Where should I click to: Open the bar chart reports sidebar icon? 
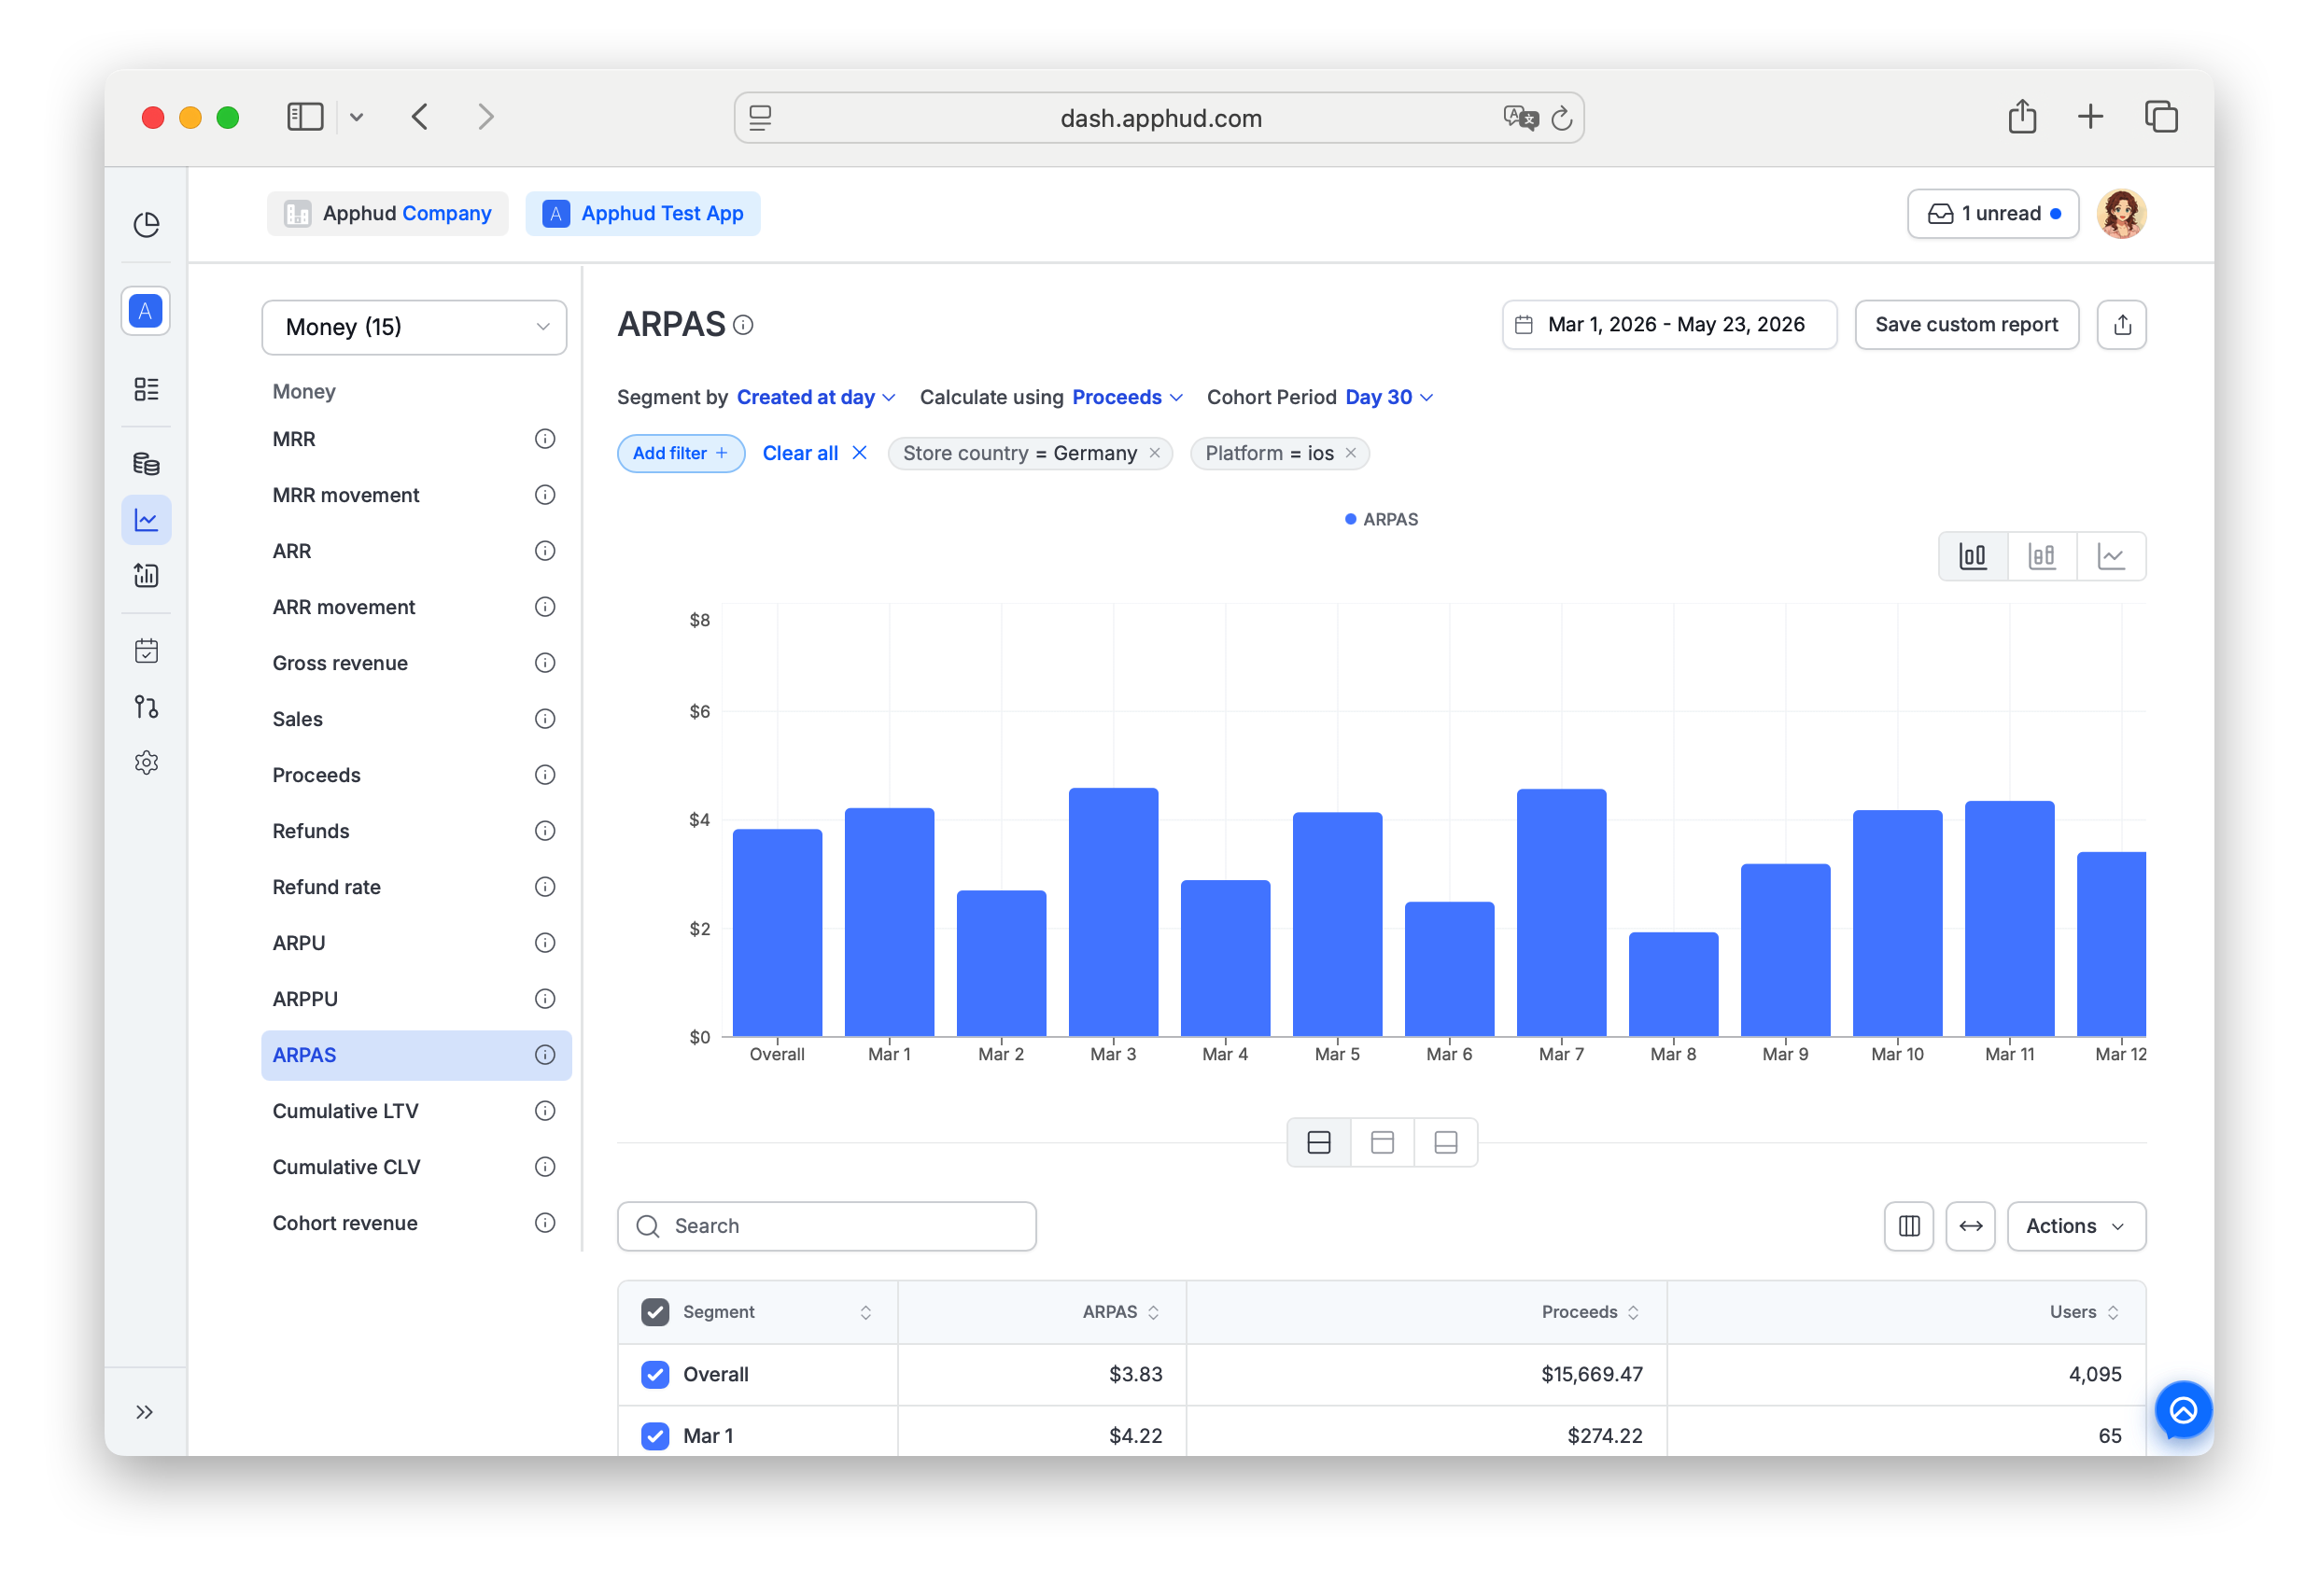[146, 576]
